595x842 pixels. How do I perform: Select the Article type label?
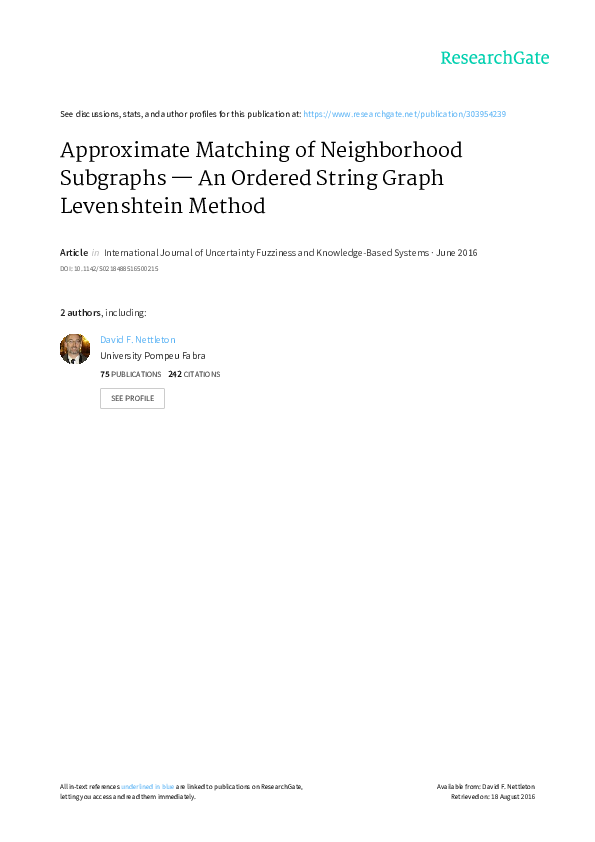tap(74, 252)
